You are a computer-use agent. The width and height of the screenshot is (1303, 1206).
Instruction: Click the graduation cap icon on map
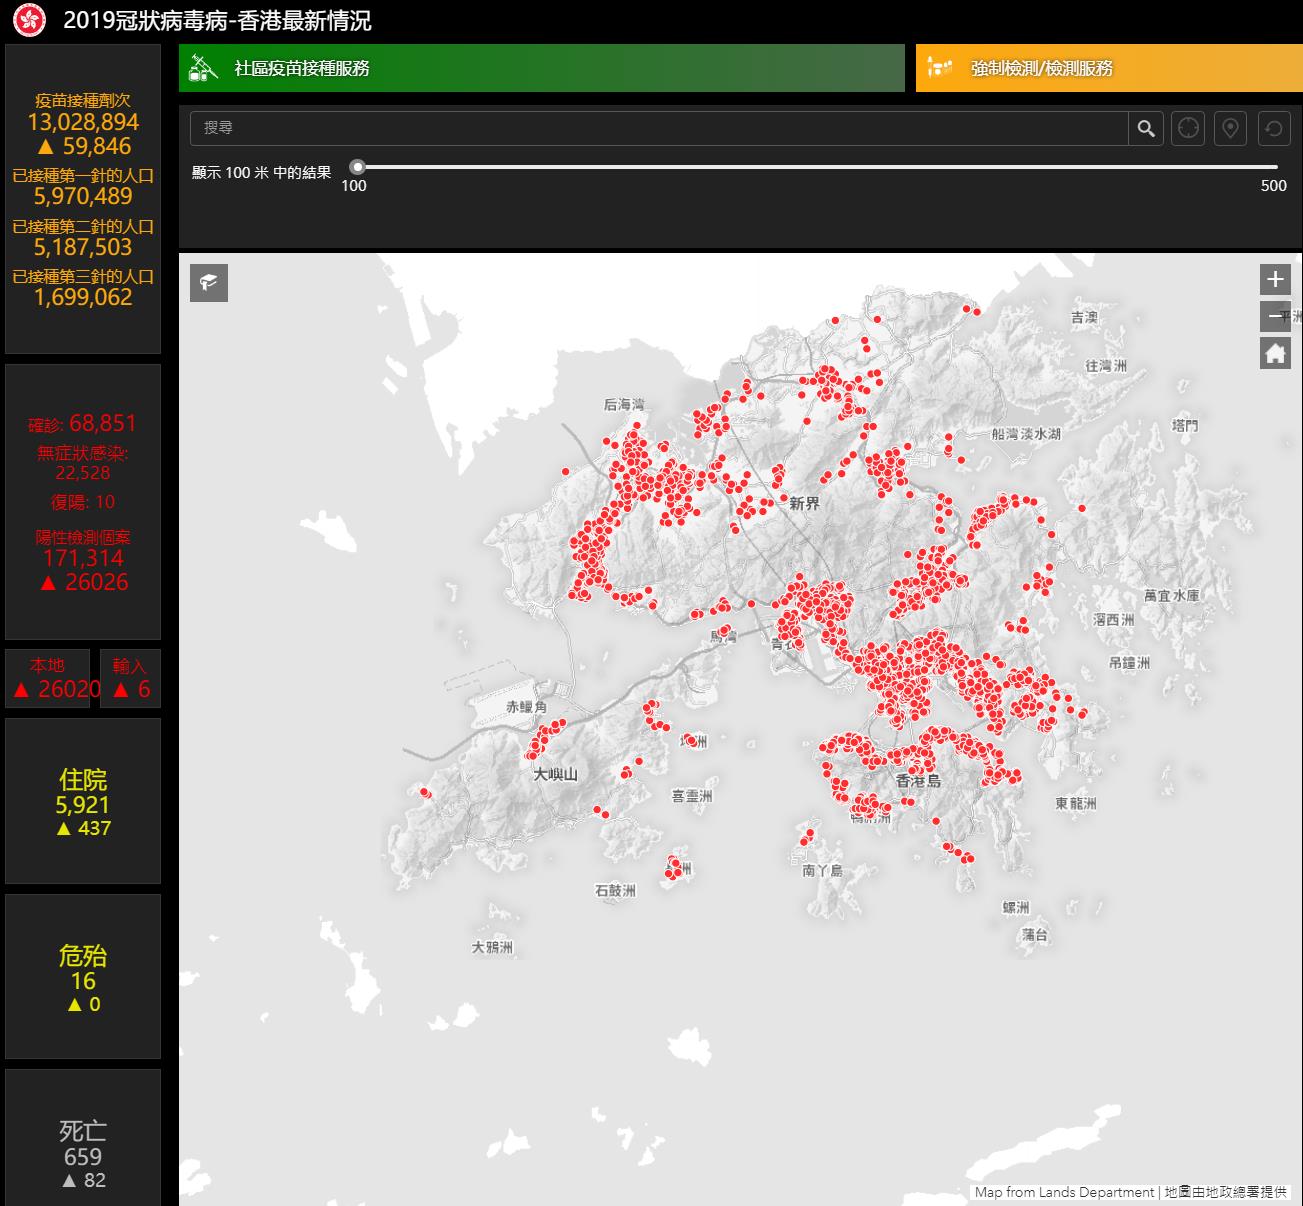pyautogui.click(x=209, y=283)
